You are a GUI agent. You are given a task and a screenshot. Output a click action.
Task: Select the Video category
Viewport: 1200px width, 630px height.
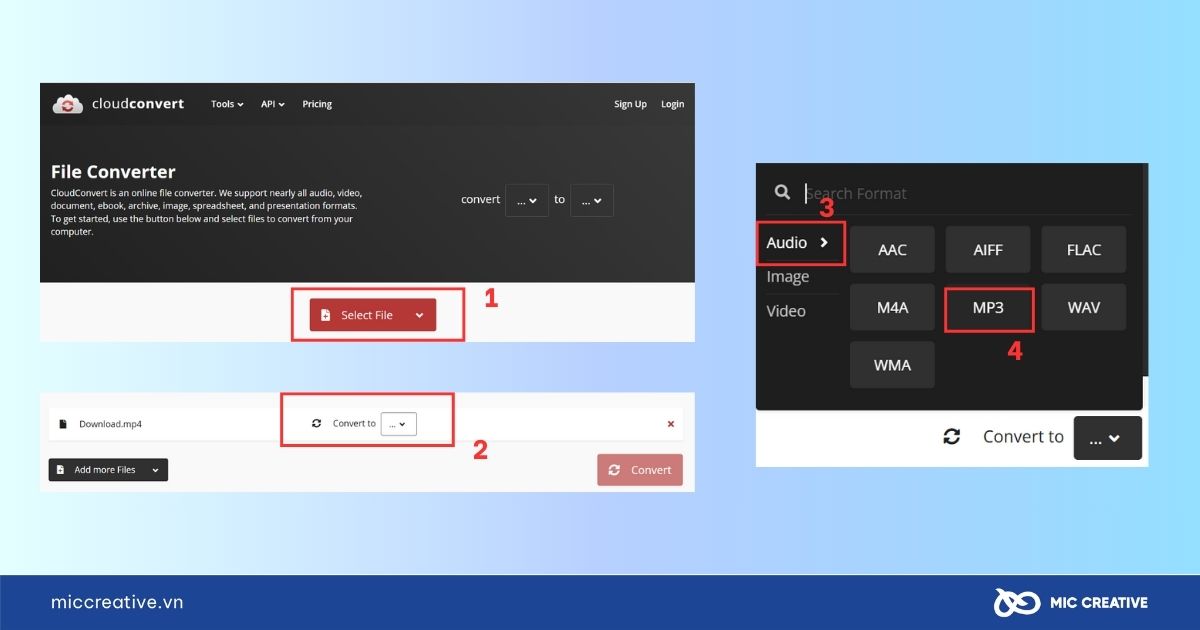click(786, 311)
